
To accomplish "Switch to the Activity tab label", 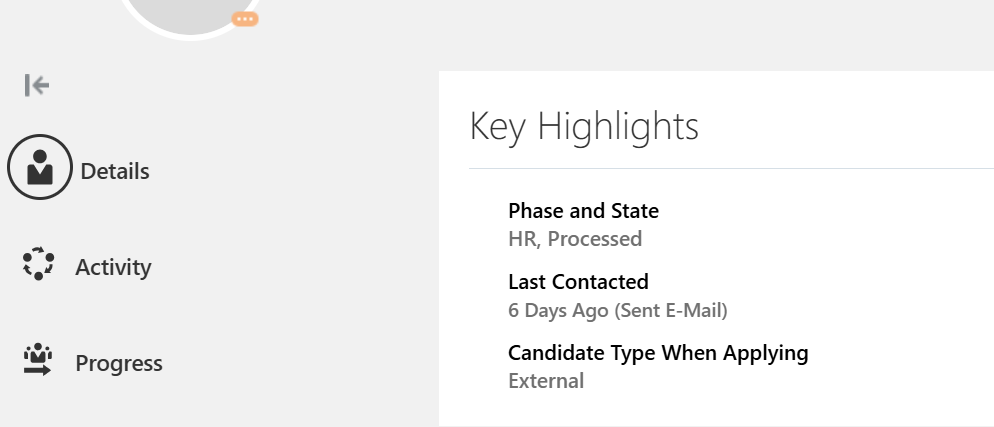I will (113, 267).
